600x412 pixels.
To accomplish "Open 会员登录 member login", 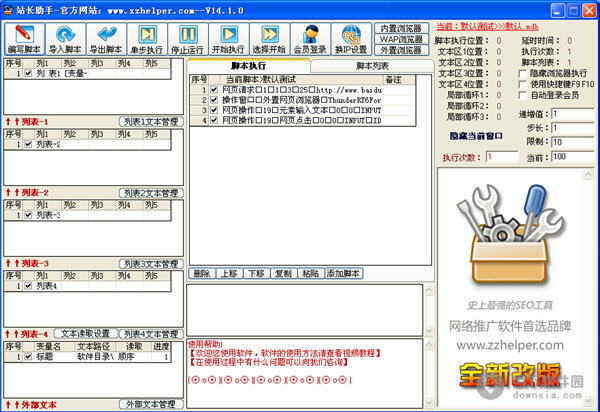I will (x=310, y=39).
